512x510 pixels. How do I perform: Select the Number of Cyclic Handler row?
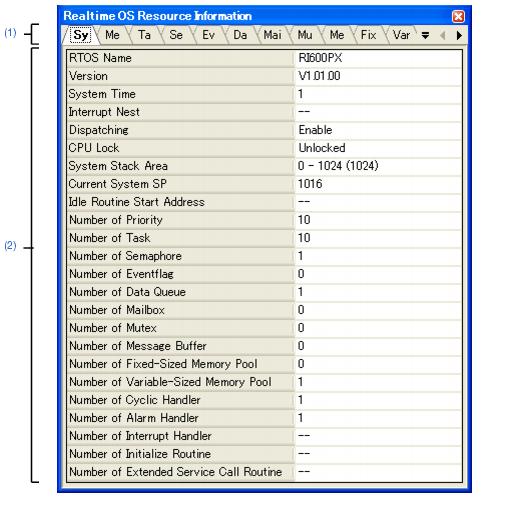[264, 400]
